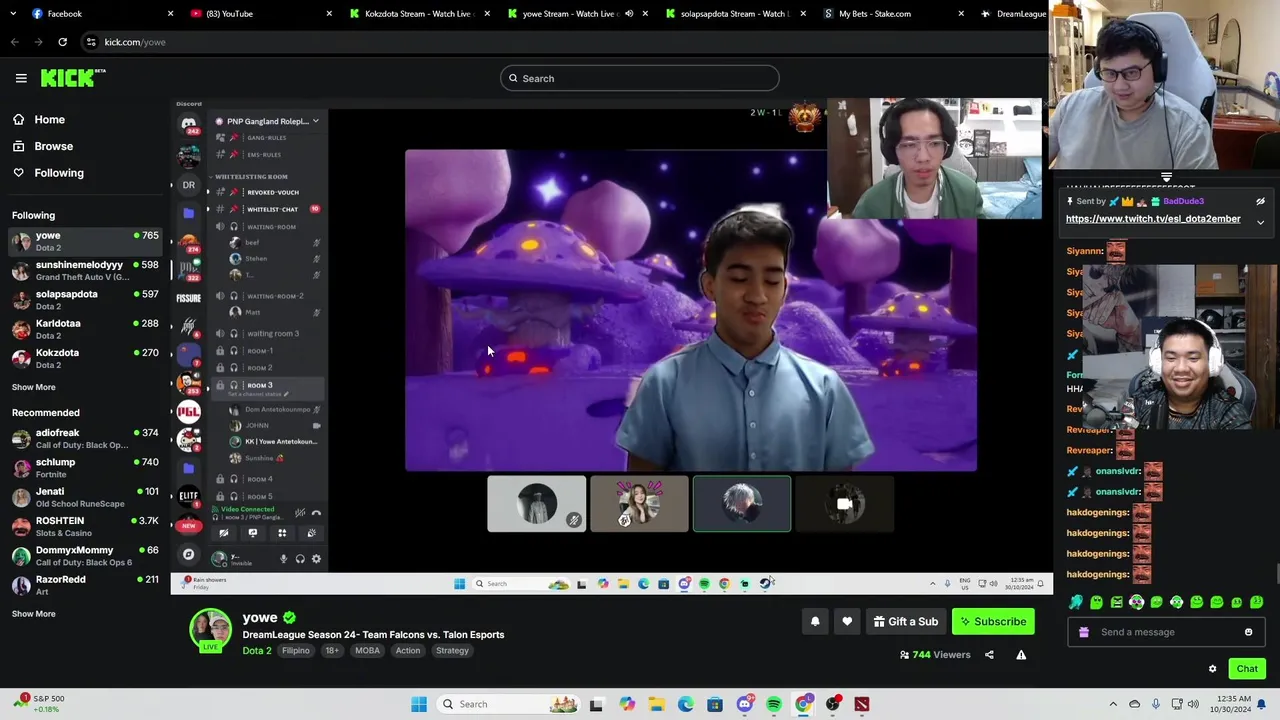Open Discord explore servers compass icon
Viewport: 1280px width, 720px height.
pos(188,554)
